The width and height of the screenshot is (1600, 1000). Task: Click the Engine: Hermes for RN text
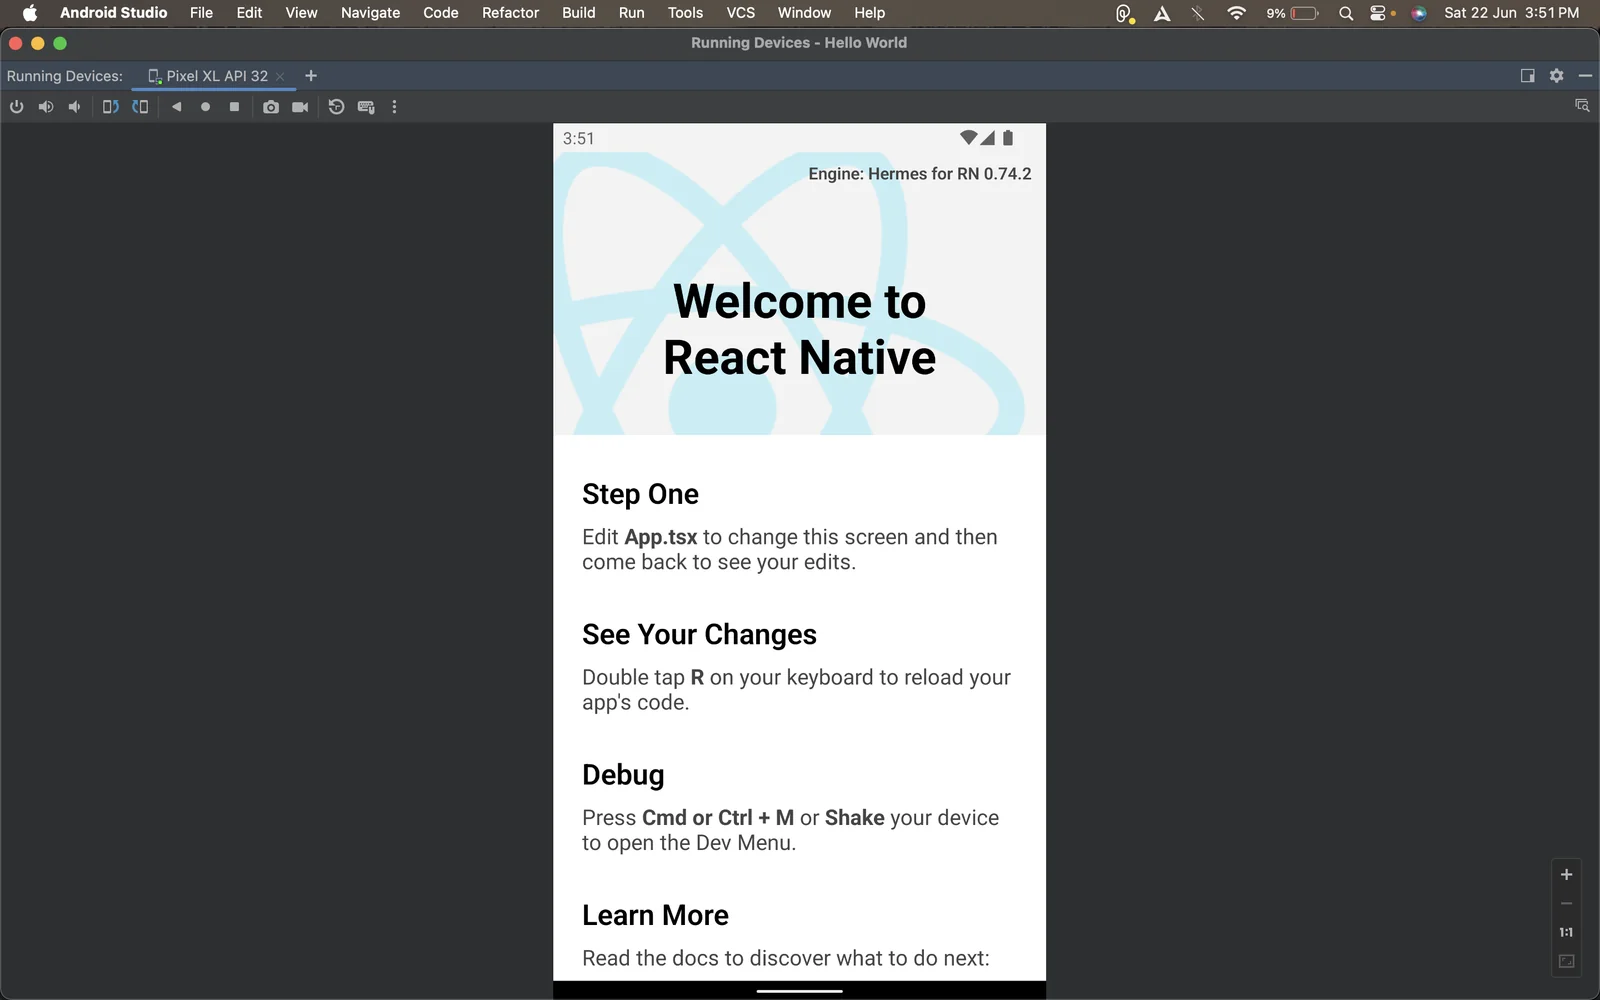[x=919, y=174]
